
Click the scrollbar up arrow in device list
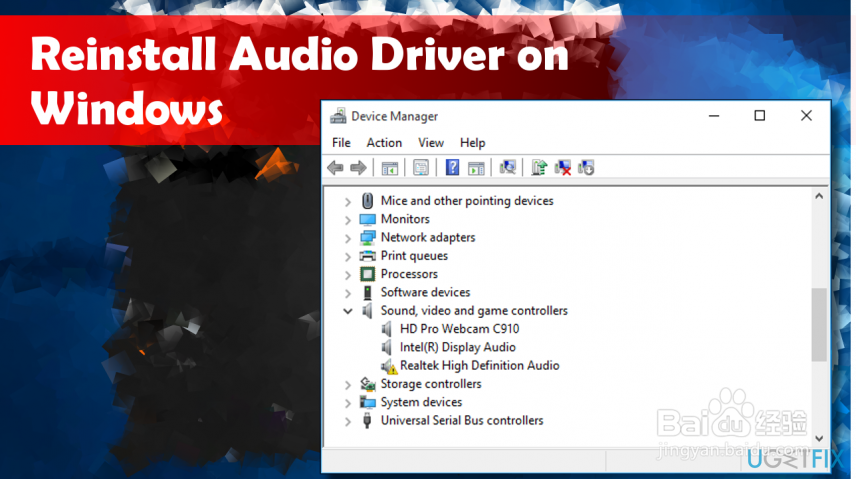(x=819, y=196)
